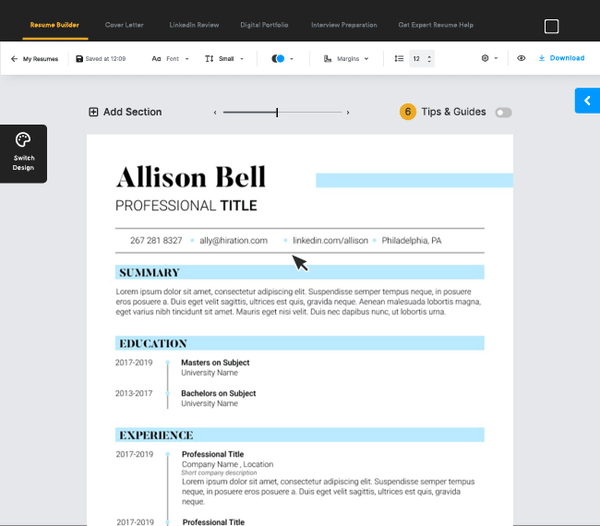This screenshot has height=526, width=600.
Task: Go back to My Resumes
Action: click(x=34, y=59)
